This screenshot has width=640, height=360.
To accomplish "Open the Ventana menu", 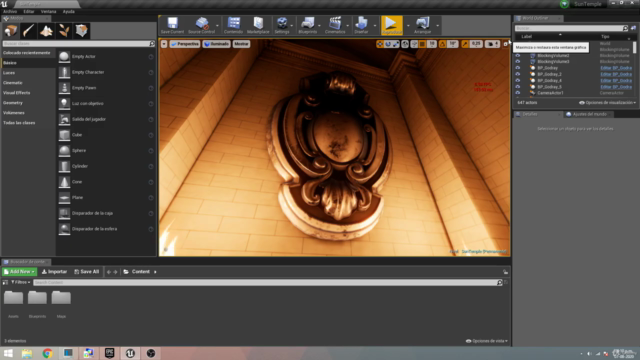I will [48, 11].
